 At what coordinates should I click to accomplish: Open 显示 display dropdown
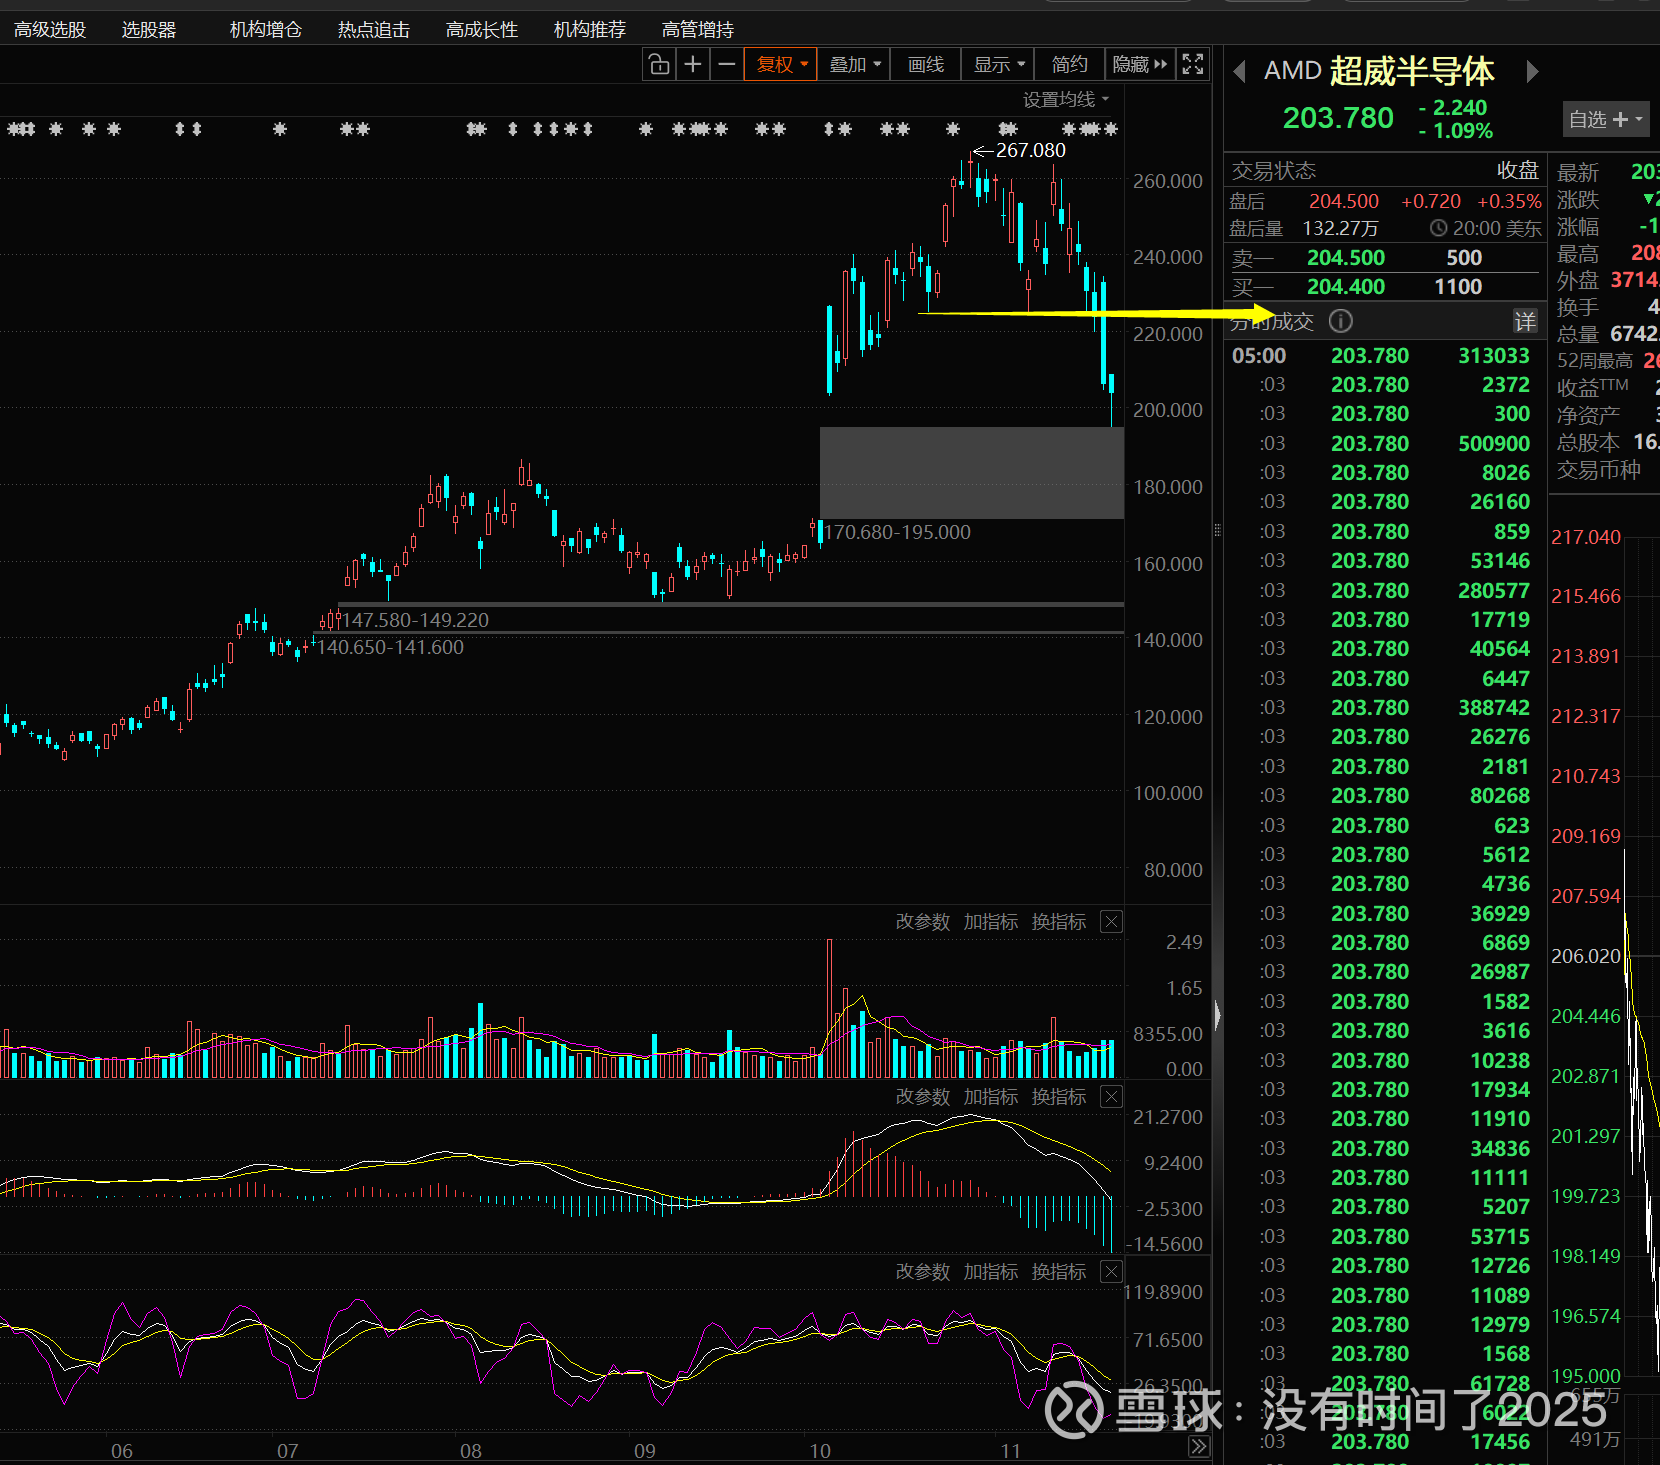pyautogui.click(x=998, y=65)
